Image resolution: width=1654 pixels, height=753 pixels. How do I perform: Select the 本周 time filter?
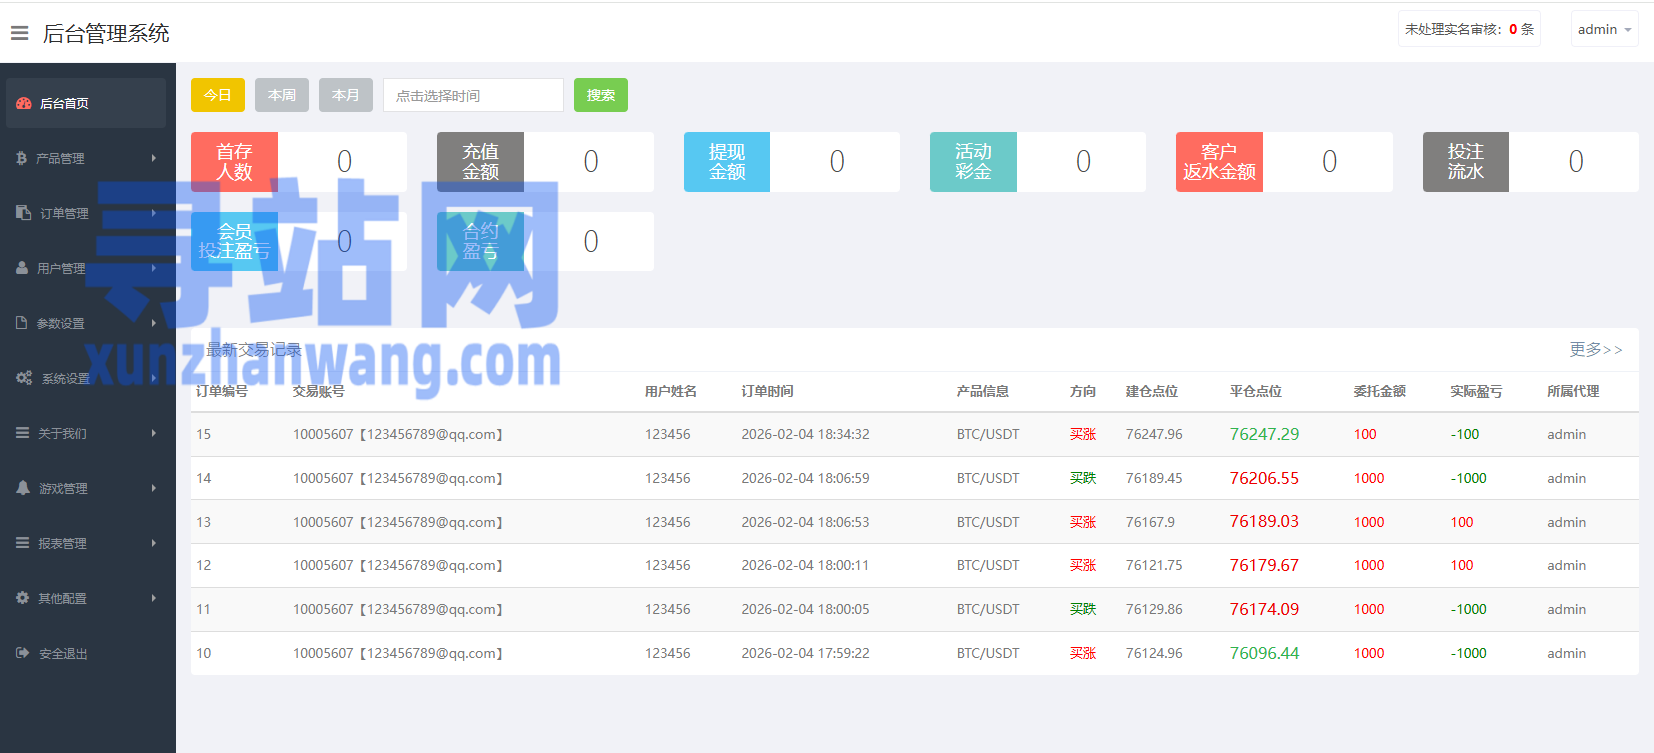(x=281, y=95)
